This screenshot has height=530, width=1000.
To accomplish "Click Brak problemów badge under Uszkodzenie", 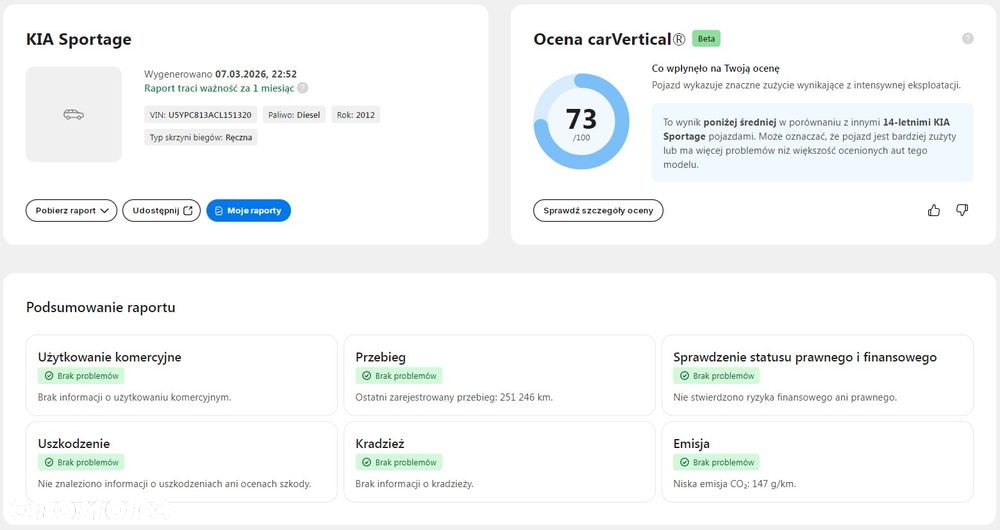I will point(81,462).
